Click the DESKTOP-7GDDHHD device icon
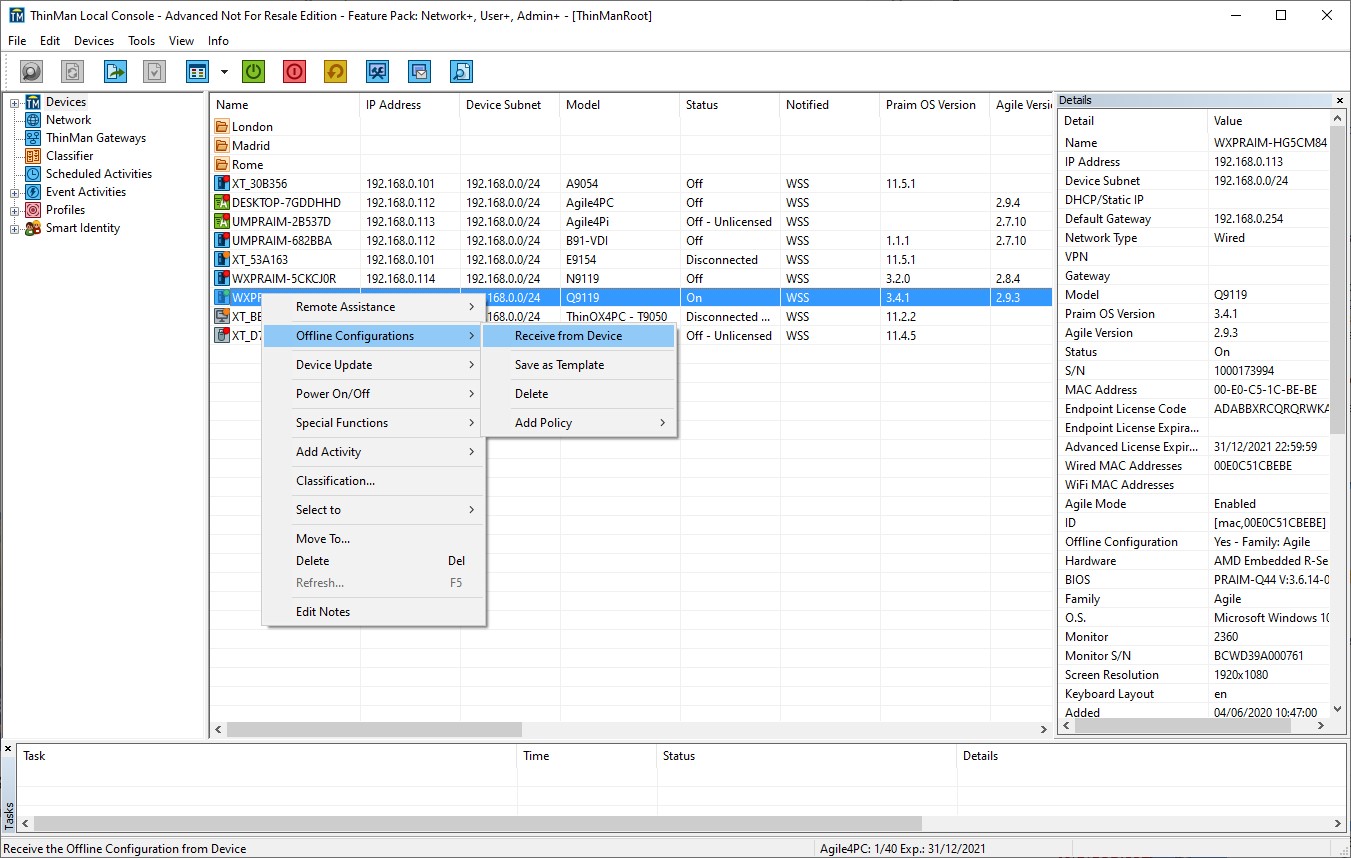Screen dimensions: 1351x858 point(222,203)
